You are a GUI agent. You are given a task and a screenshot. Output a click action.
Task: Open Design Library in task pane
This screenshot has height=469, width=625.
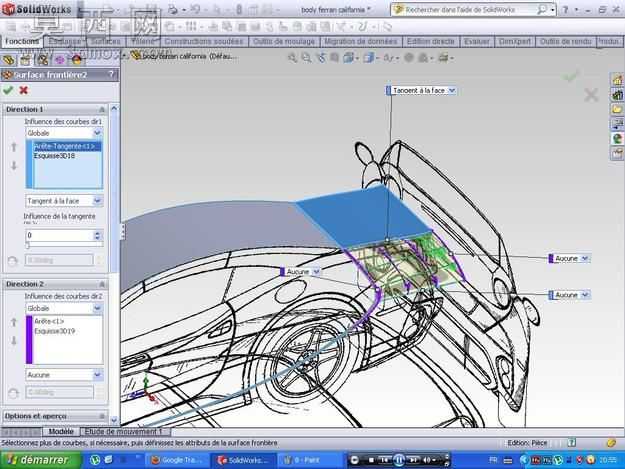pyautogui.click(x=617, y=95)
